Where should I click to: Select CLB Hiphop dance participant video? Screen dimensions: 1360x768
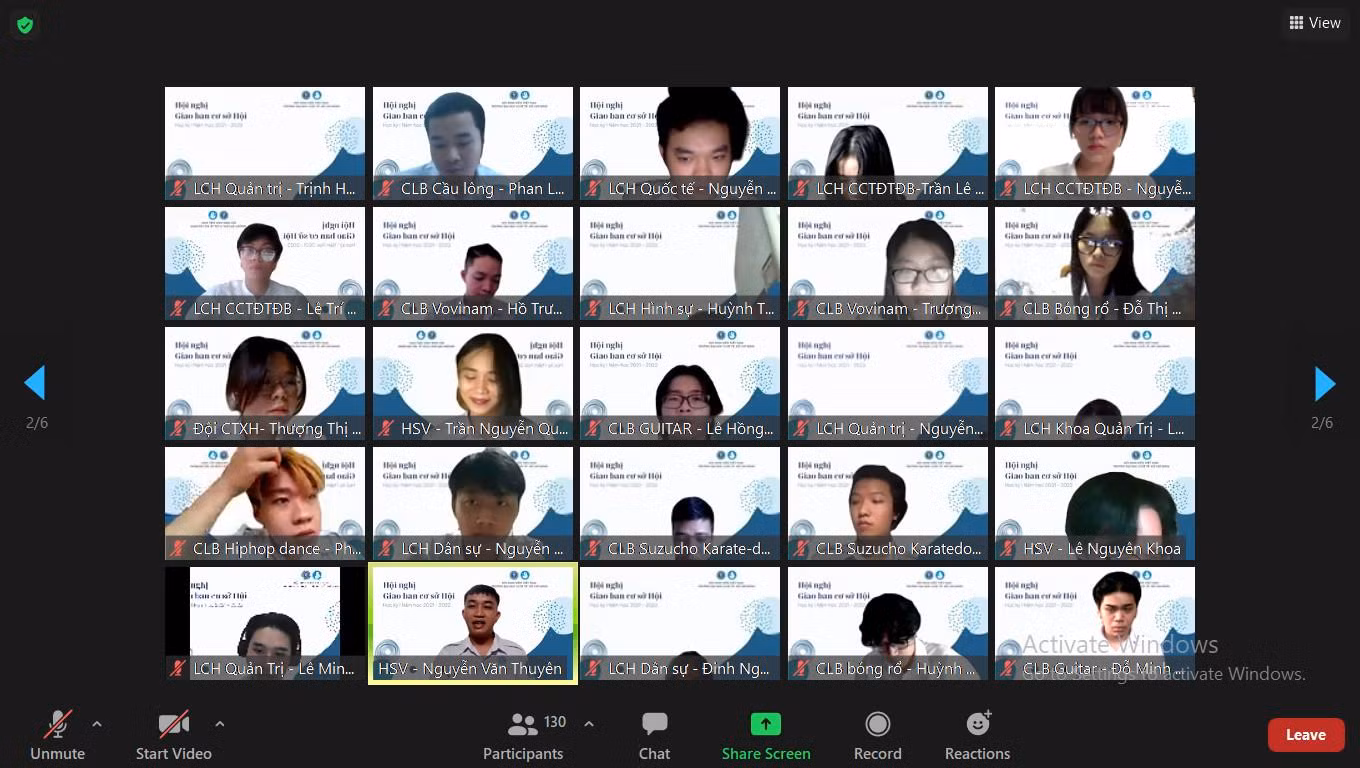(x=265, y=504)
